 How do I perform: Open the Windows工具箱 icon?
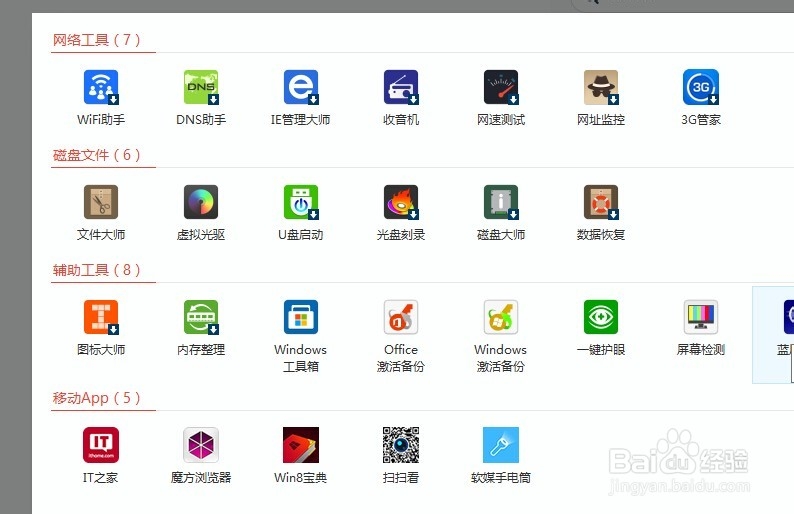(301, 317)
